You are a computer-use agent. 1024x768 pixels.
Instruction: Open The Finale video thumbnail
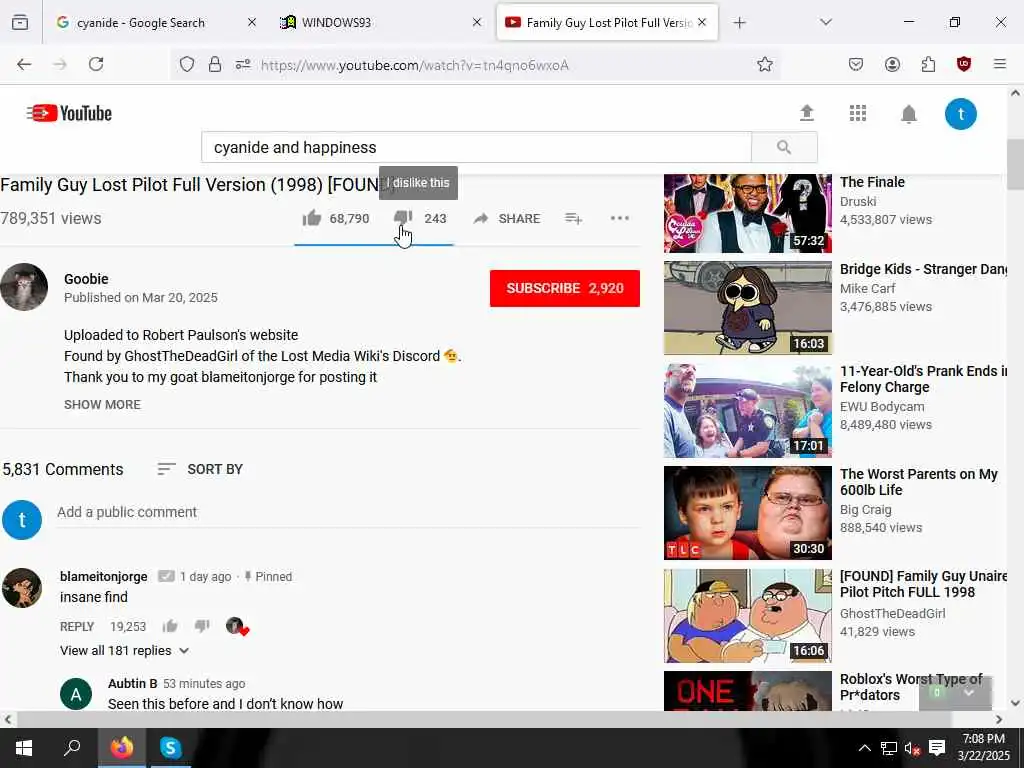[x=748, y=213]
